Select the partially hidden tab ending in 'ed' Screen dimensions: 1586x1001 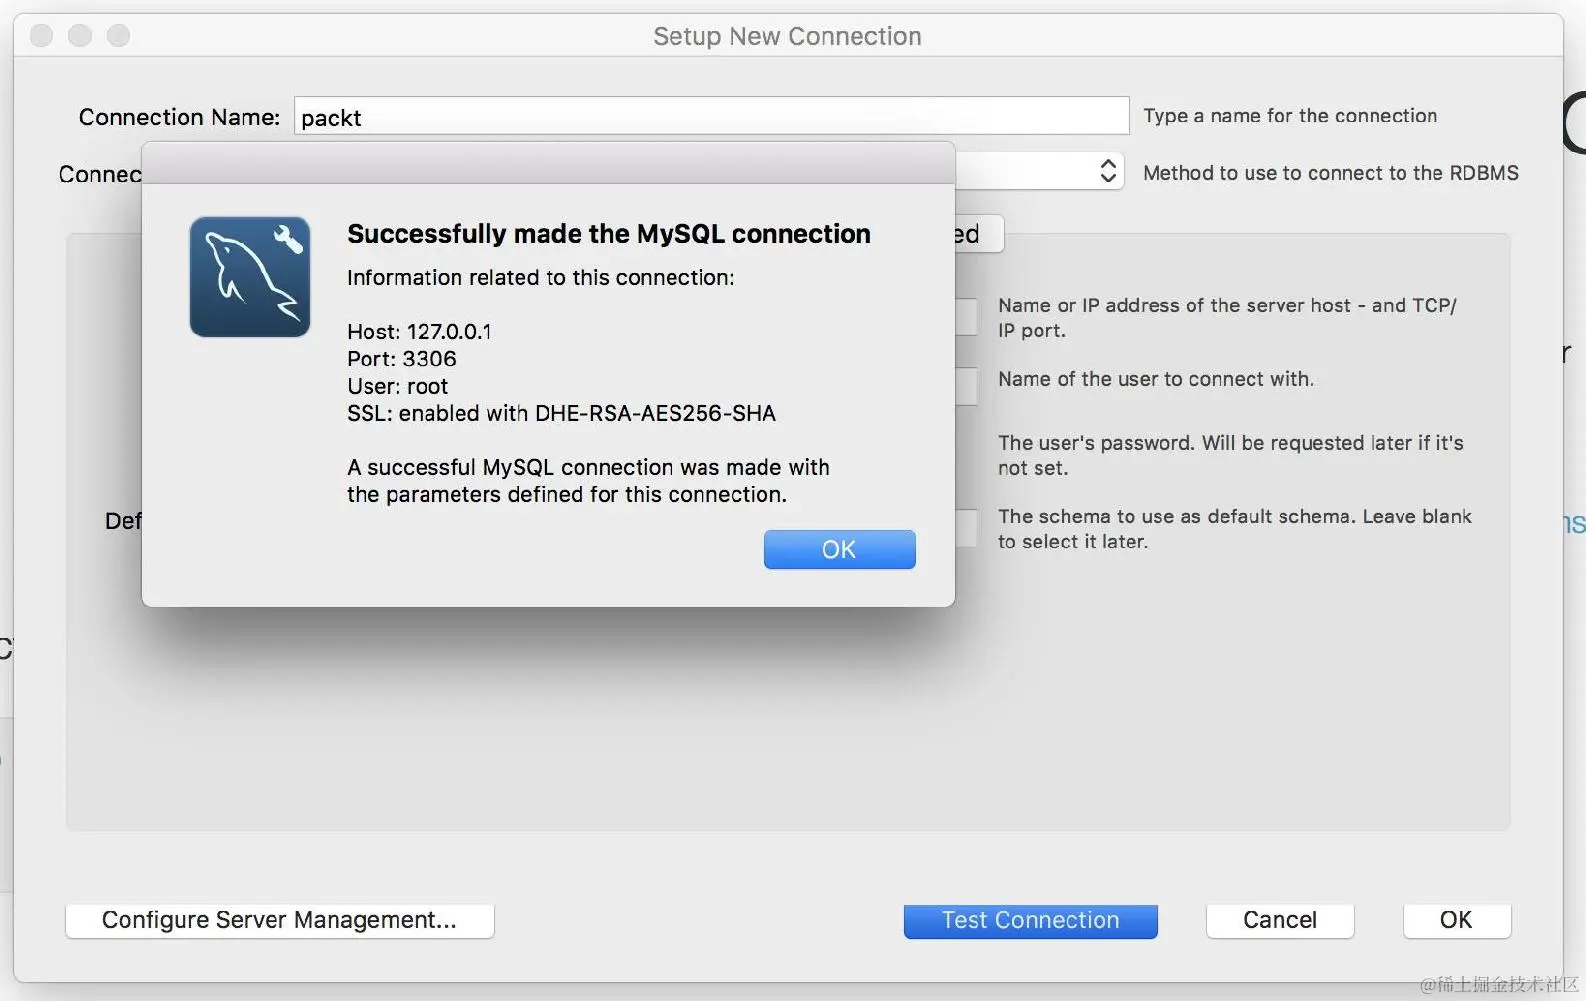click(978, 234)
